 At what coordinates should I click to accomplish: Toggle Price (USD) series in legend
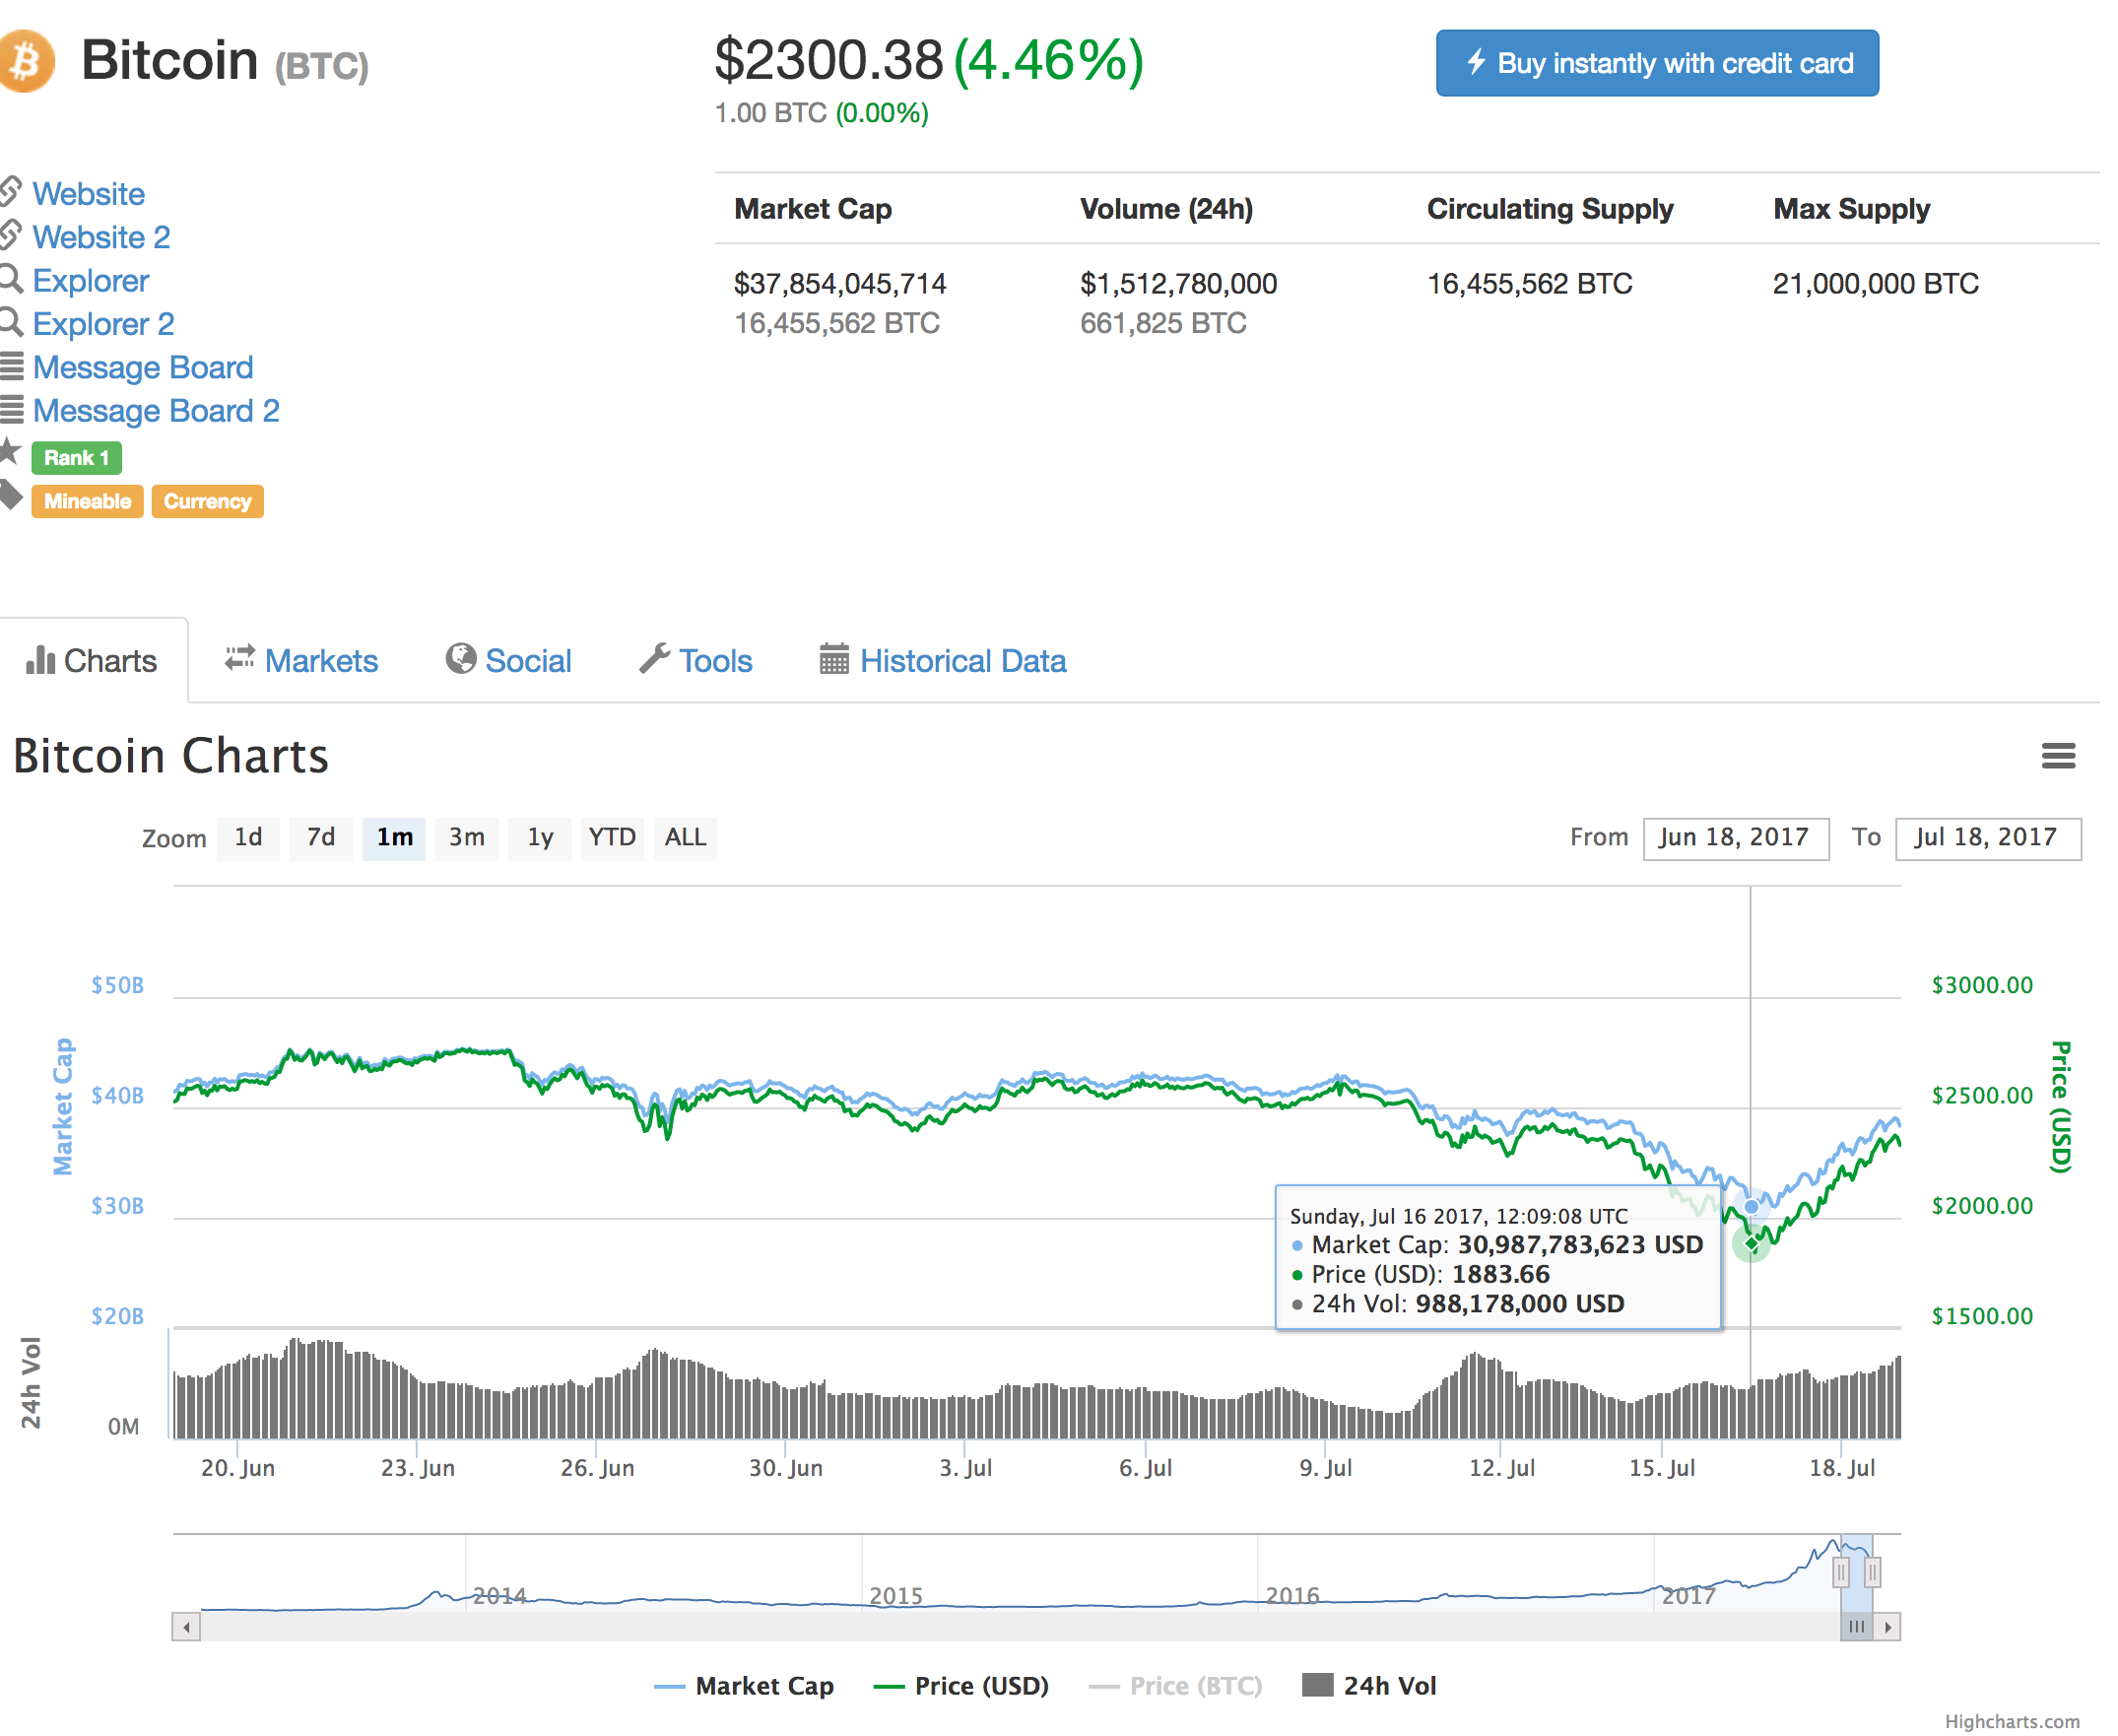(x=961, y=1686)
